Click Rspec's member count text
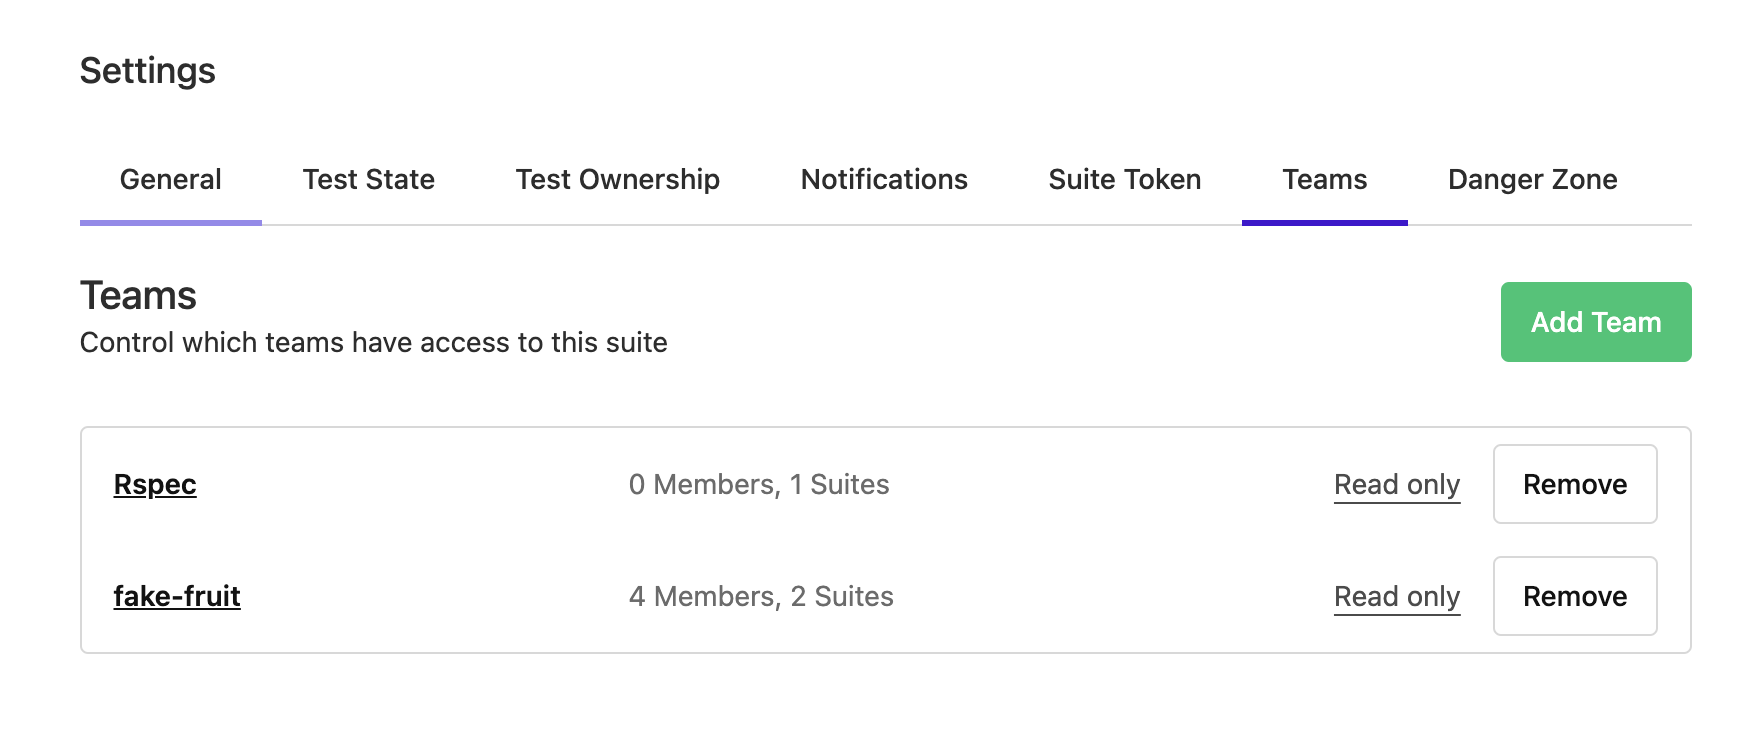Viewport: 1746px width, 754px height. (x=758, y=484)
